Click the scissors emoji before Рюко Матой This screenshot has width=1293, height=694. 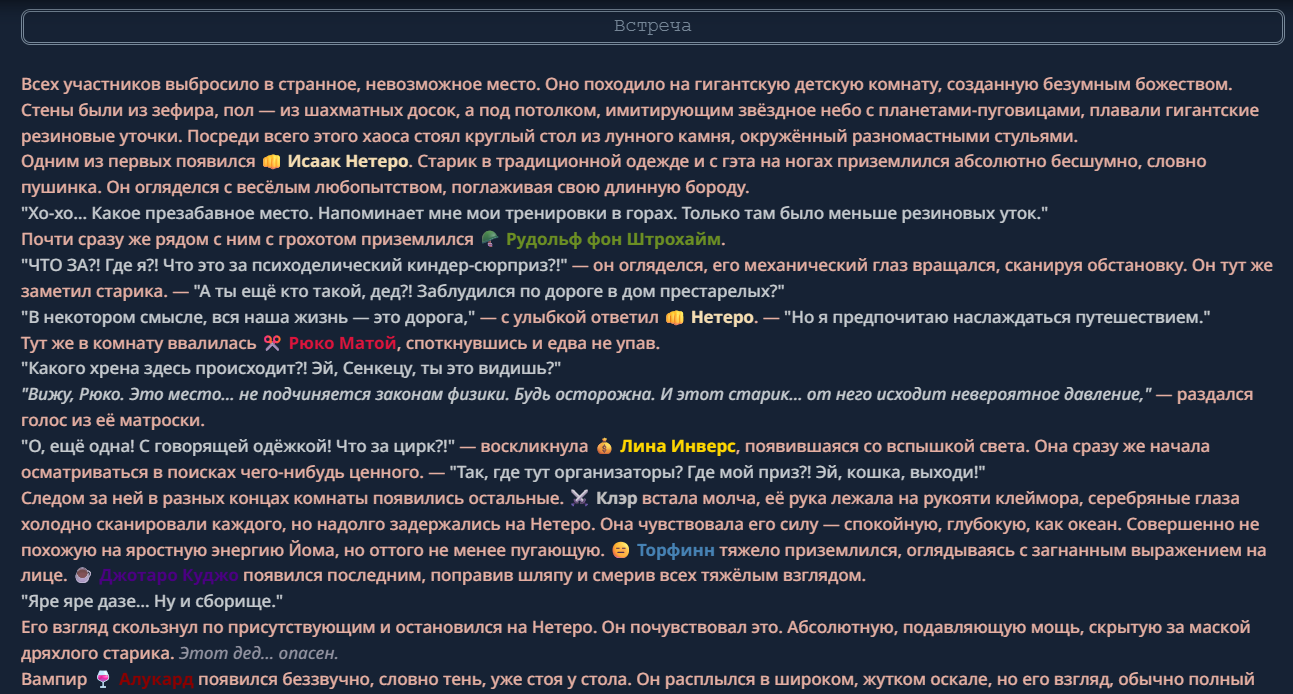tap(272, 343)
